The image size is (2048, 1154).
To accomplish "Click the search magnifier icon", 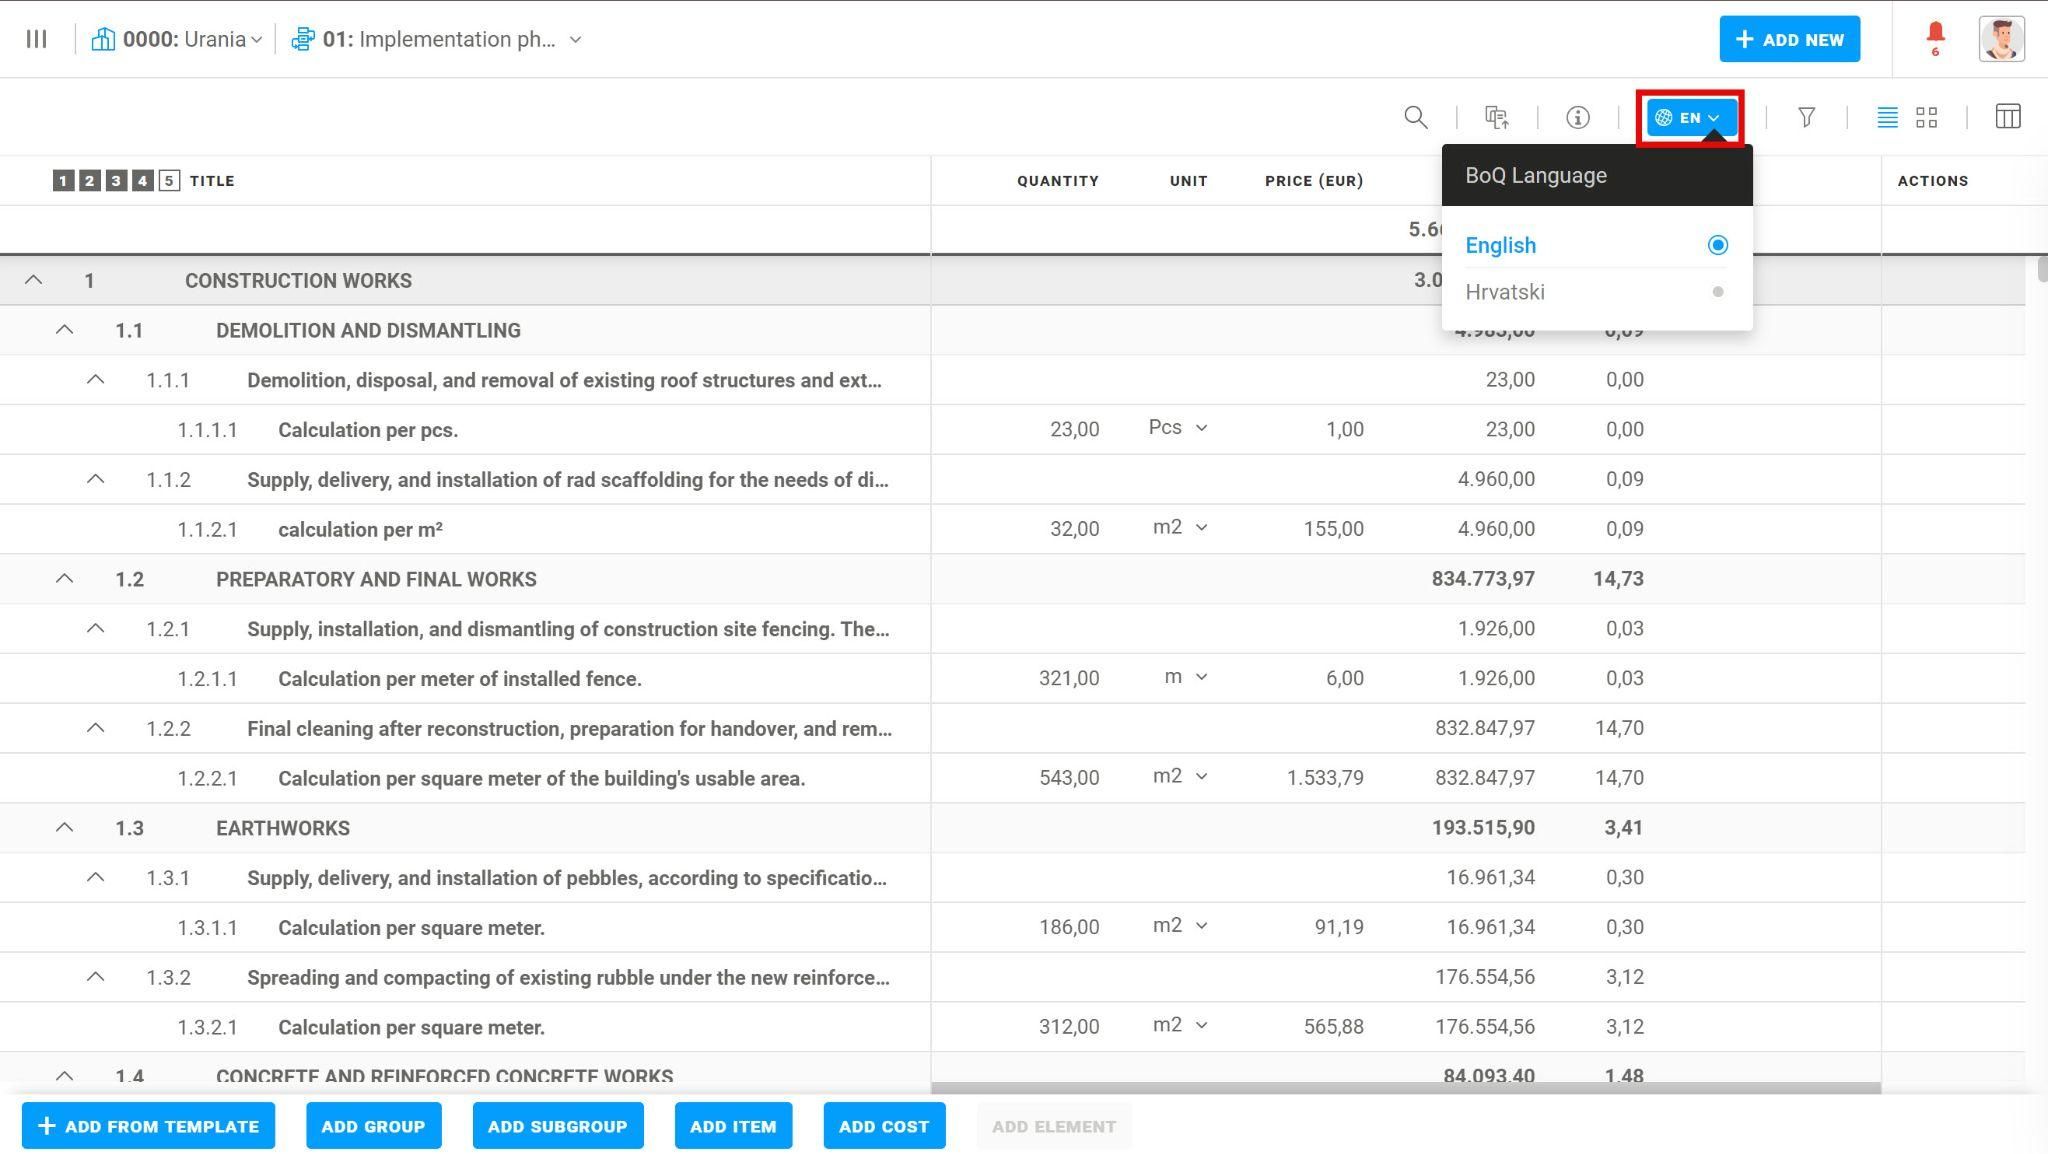I will pyautogui.click(x=1415, y=117).
